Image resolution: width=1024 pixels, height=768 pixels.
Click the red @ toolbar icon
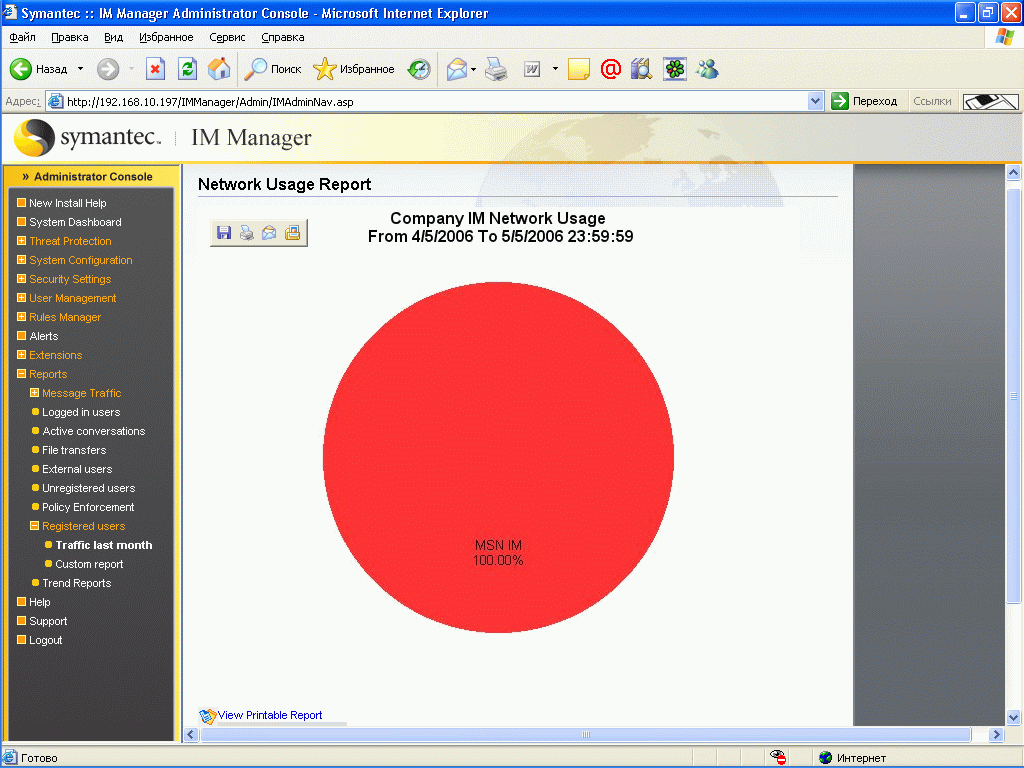click(611, 69)
